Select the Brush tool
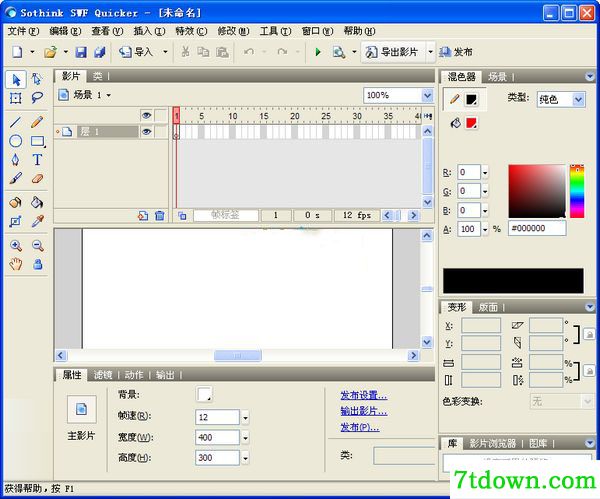The image size is (600, 499). point(16,179)
